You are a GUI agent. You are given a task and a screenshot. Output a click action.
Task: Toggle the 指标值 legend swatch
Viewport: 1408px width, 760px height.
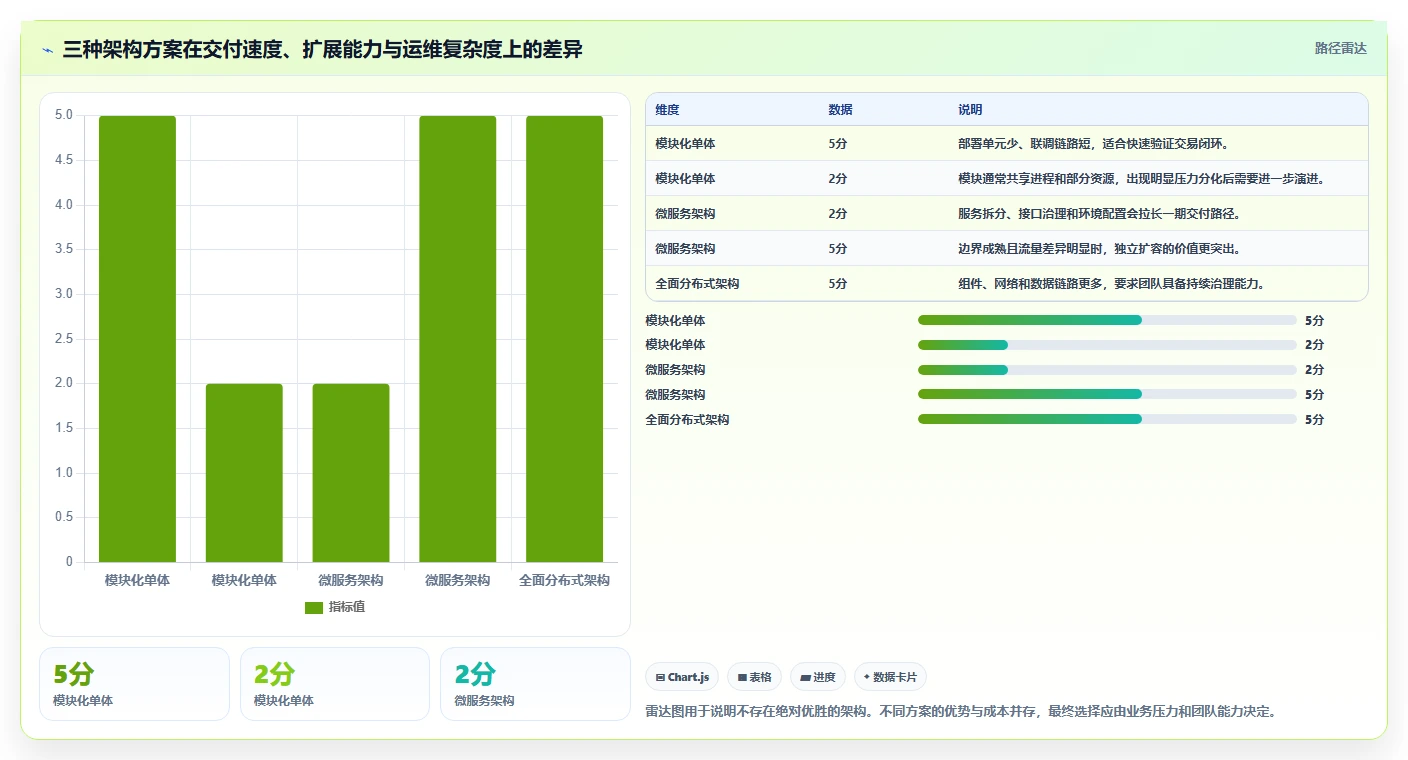314,607
